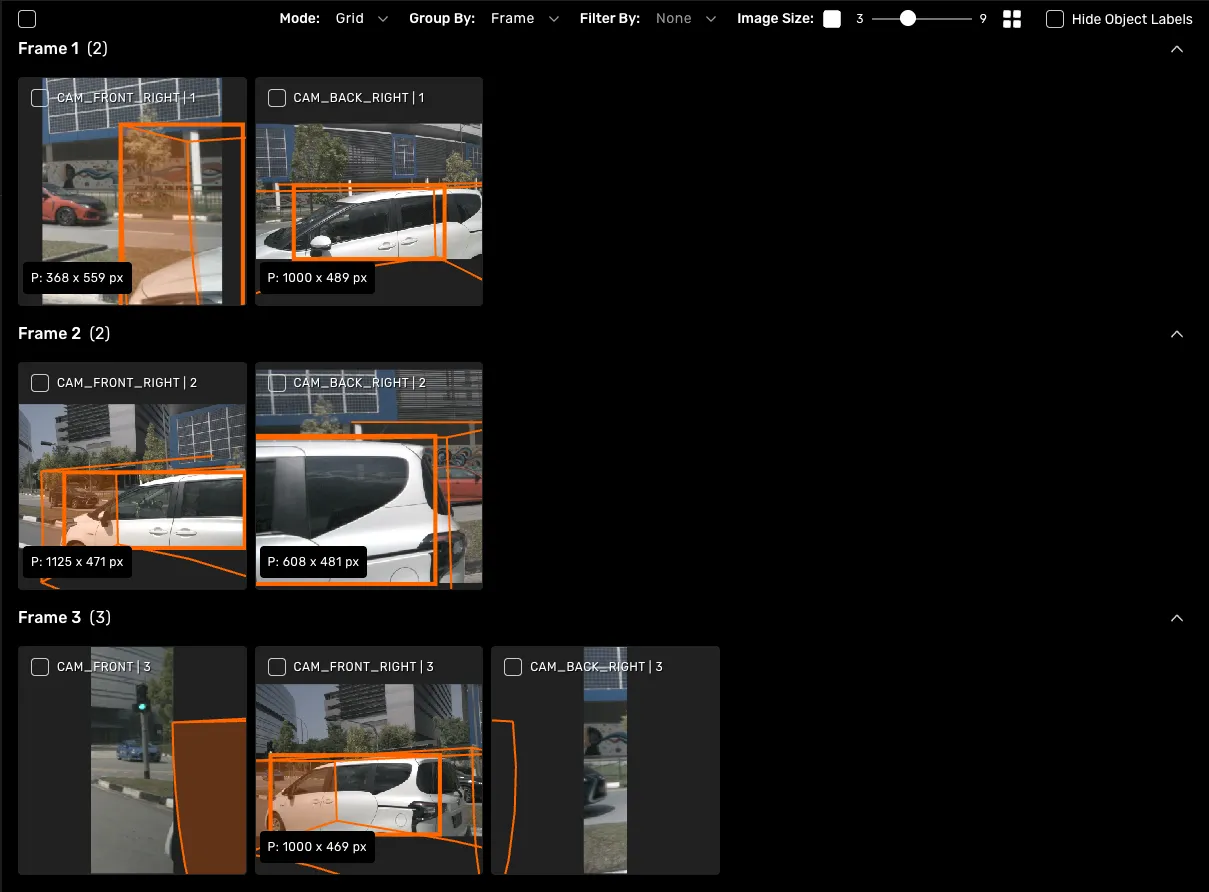Image resolution: width=1209 pixels, height=892 pixels.
Task: Tick the CAM_BACK_RIGHT | 3 checkbox
Action: (513, 666)
